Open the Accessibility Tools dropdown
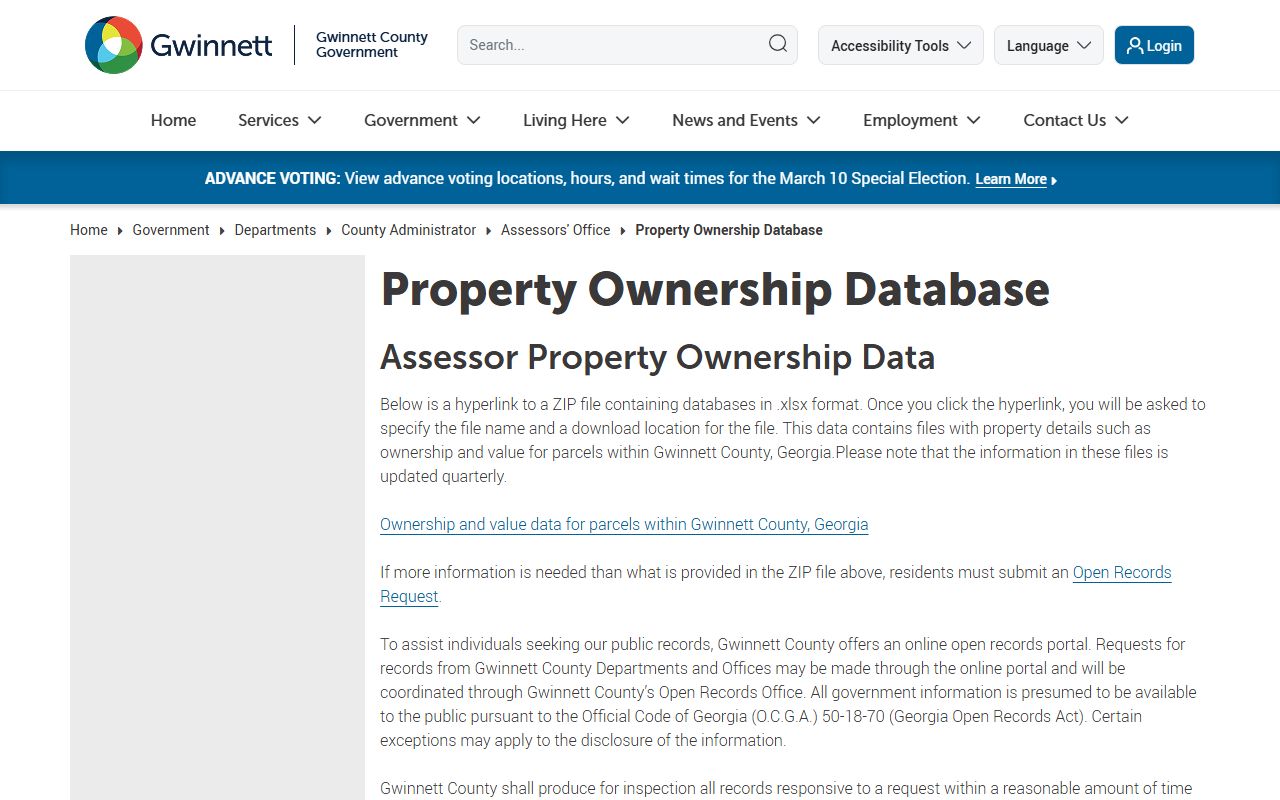The image size is (1280, 800). (901, 45)
